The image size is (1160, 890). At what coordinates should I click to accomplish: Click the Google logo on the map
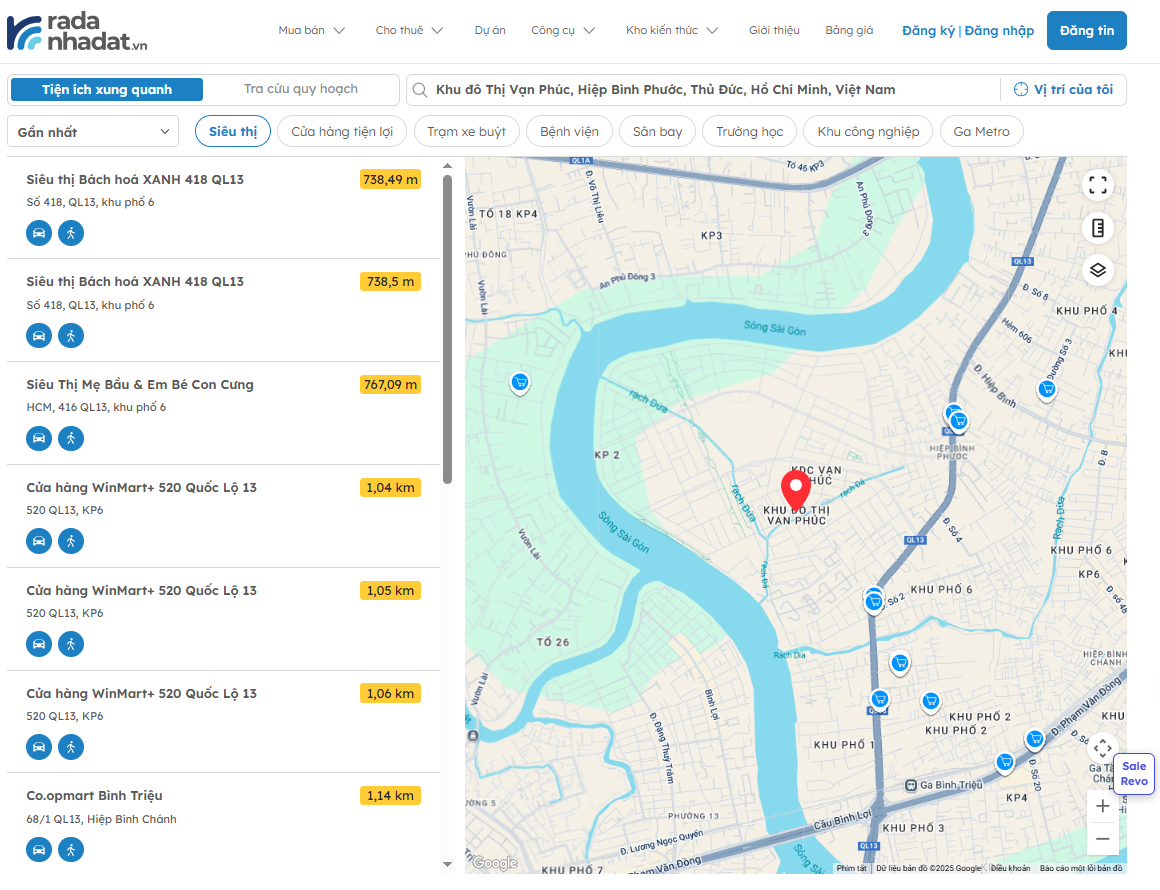click(495, 863)
